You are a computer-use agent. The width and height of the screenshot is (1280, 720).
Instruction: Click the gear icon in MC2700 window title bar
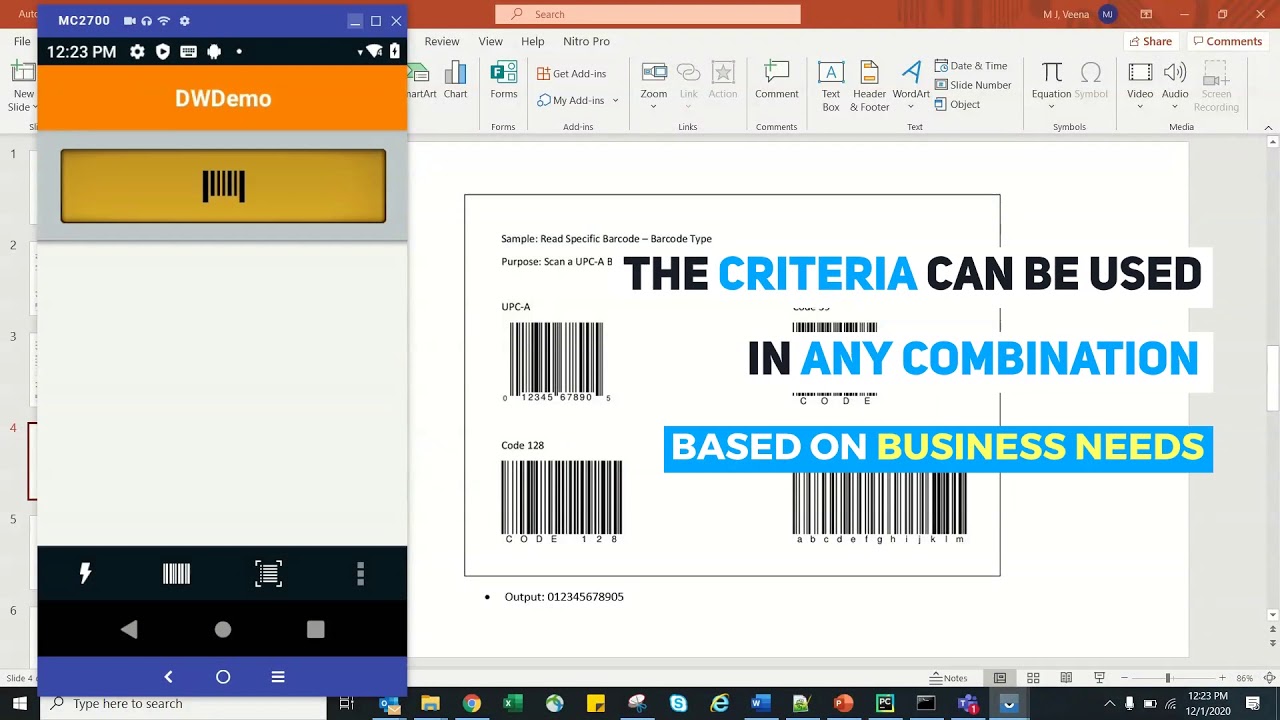(x=184, y=21)
